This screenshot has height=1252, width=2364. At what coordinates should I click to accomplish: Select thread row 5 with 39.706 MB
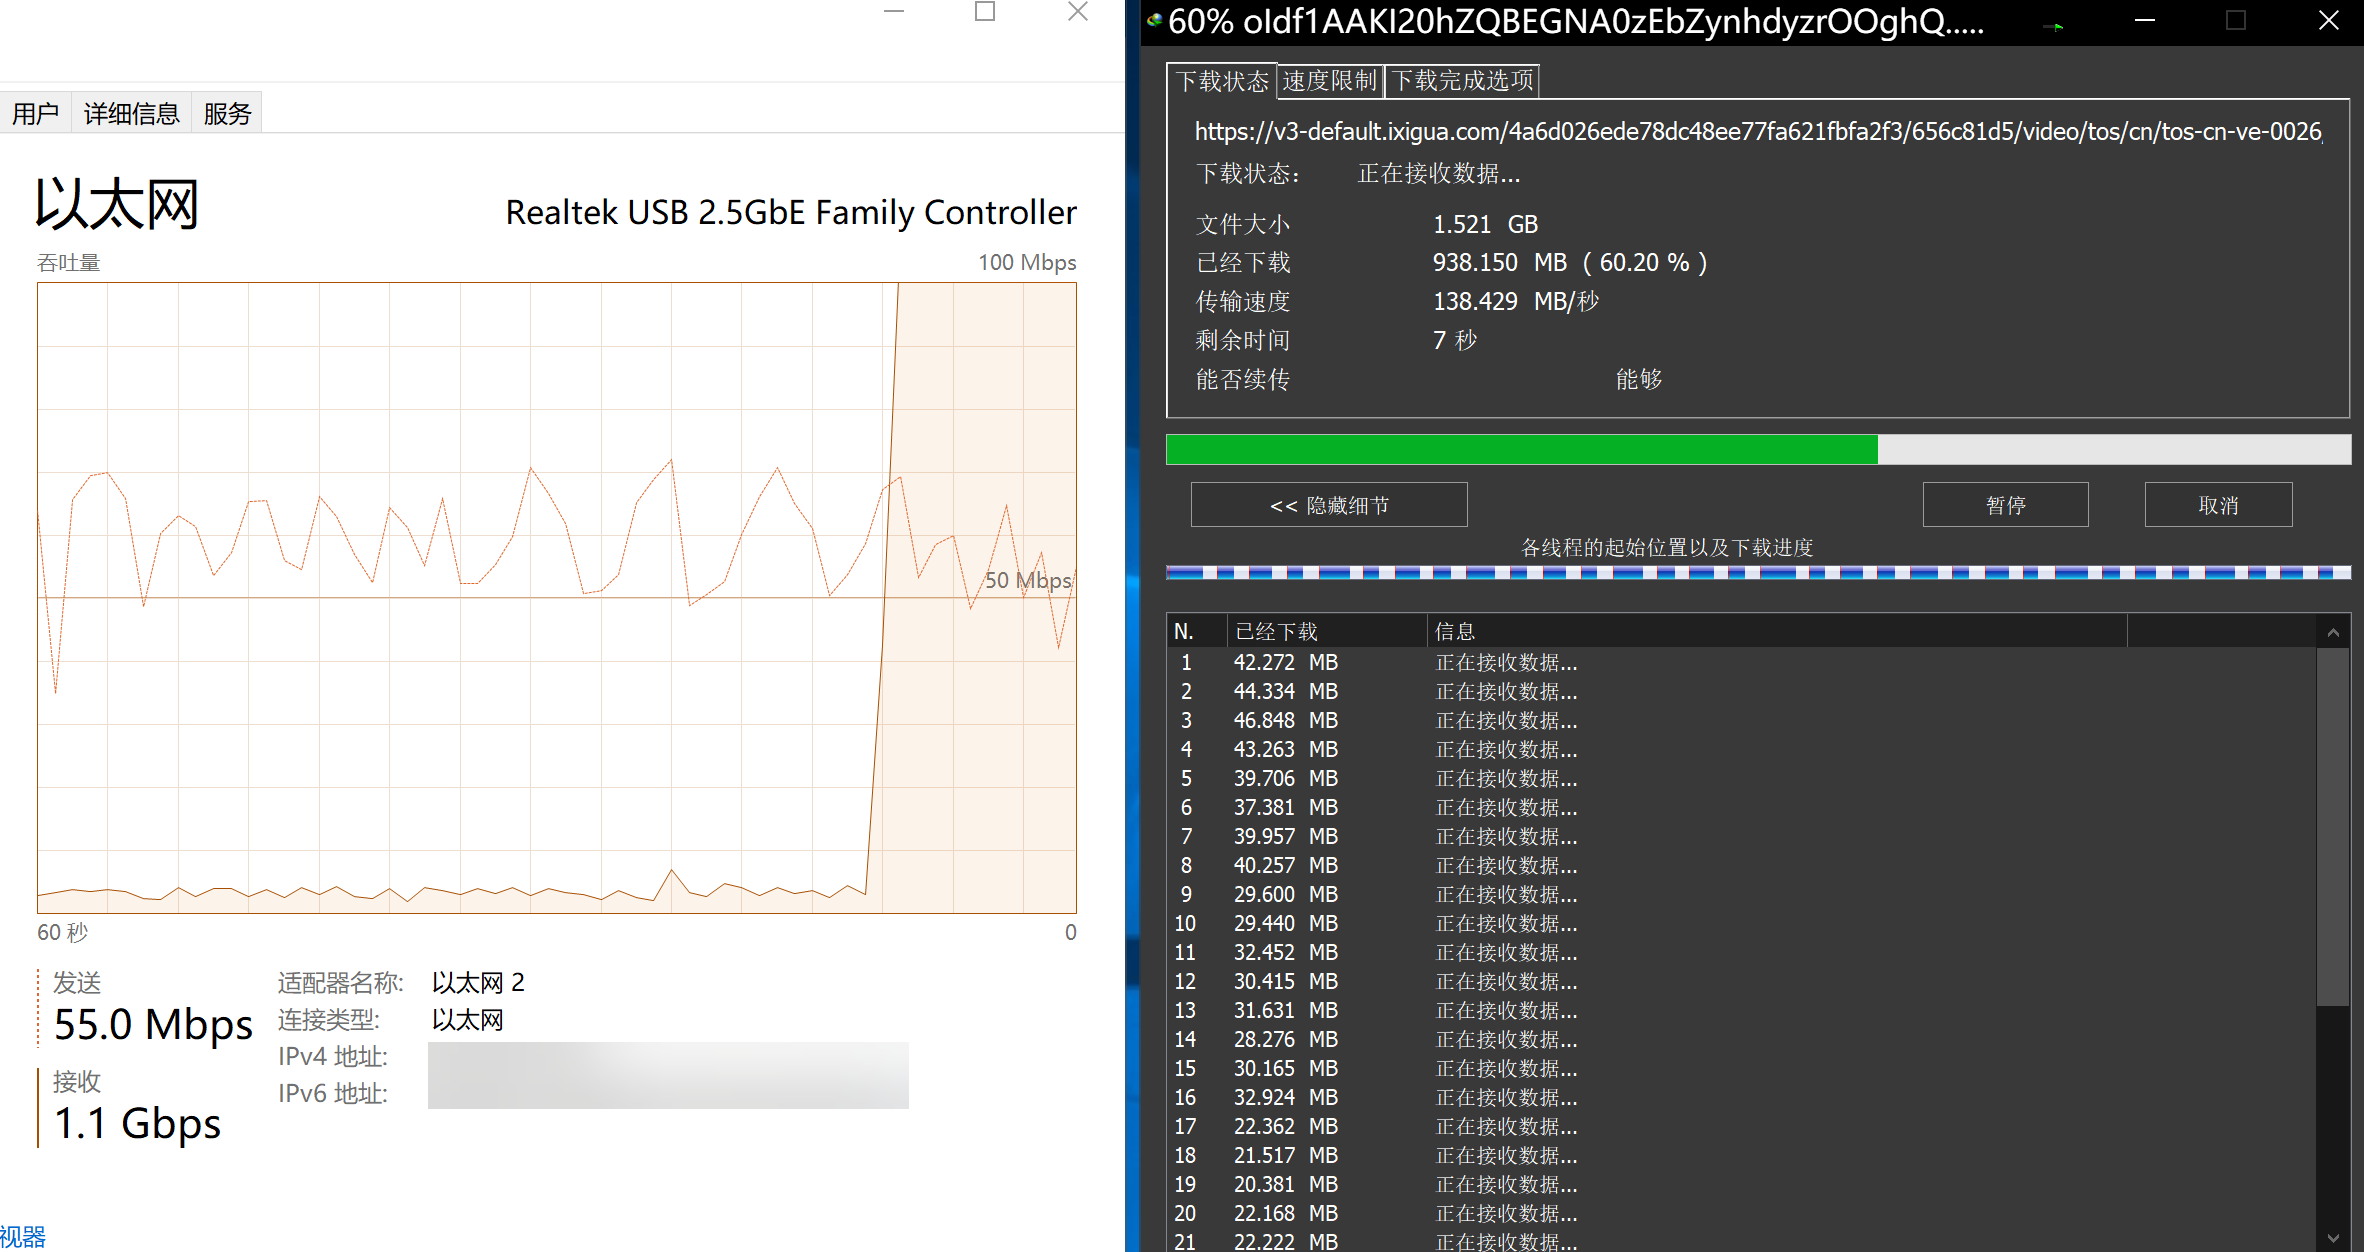pyautogui.click(x=1741, y=778)
